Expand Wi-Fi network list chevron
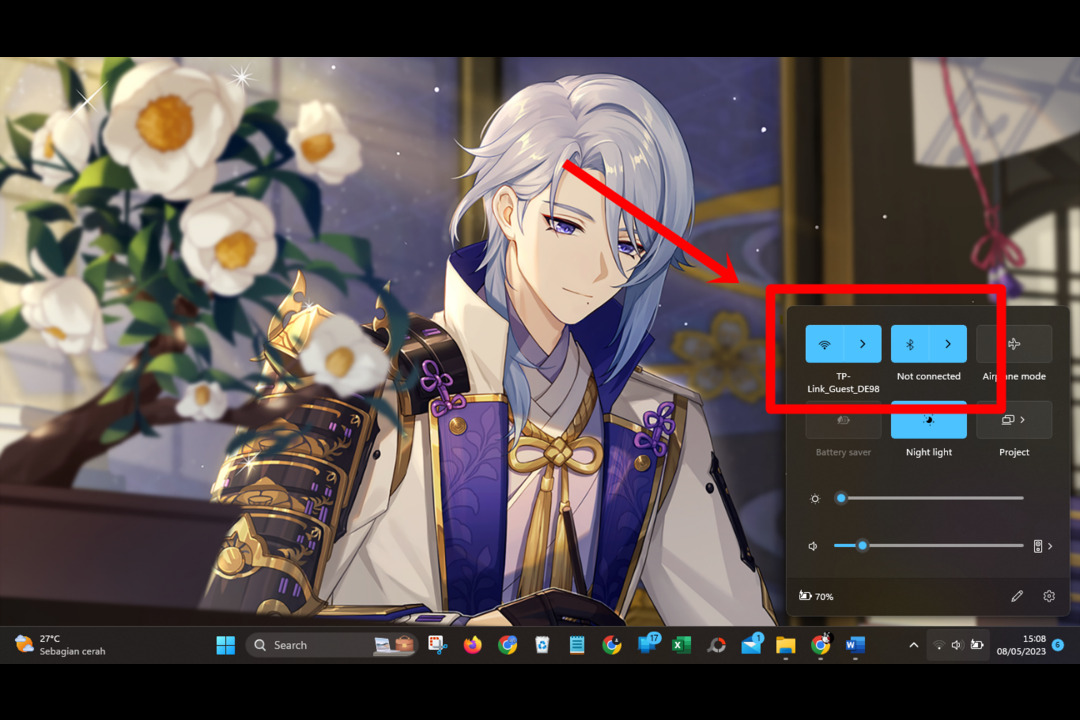This screenshot has width=1080, height=720. pos(862,344)
